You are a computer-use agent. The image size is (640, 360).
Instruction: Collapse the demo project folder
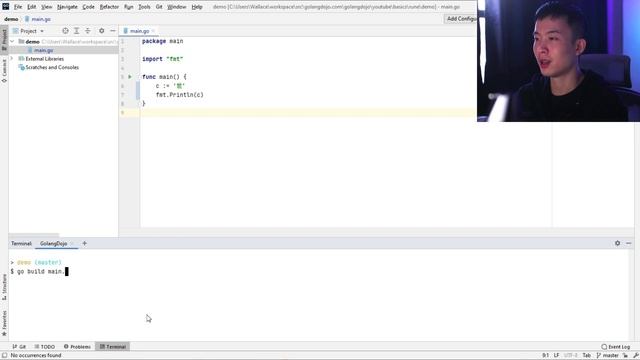click(12, 42)
